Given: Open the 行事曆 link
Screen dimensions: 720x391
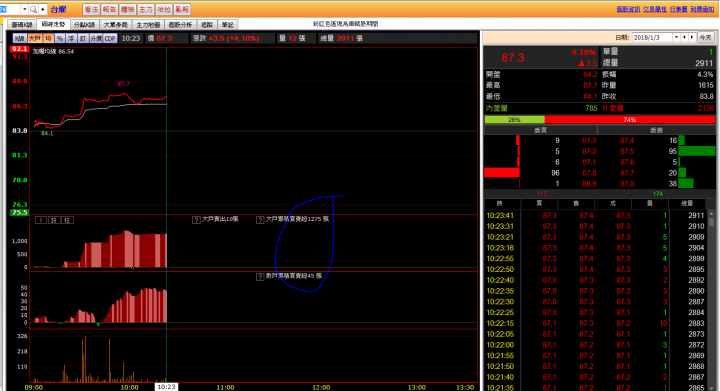Looking at the screenshot, I should 678,9.
